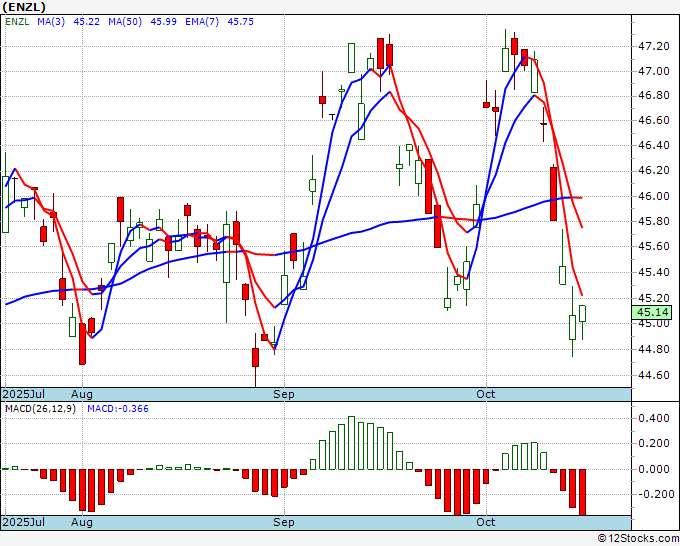Screen dimensions: 680x546
Task: Click the 45.80 price axis label
Action: pos(654,221)
